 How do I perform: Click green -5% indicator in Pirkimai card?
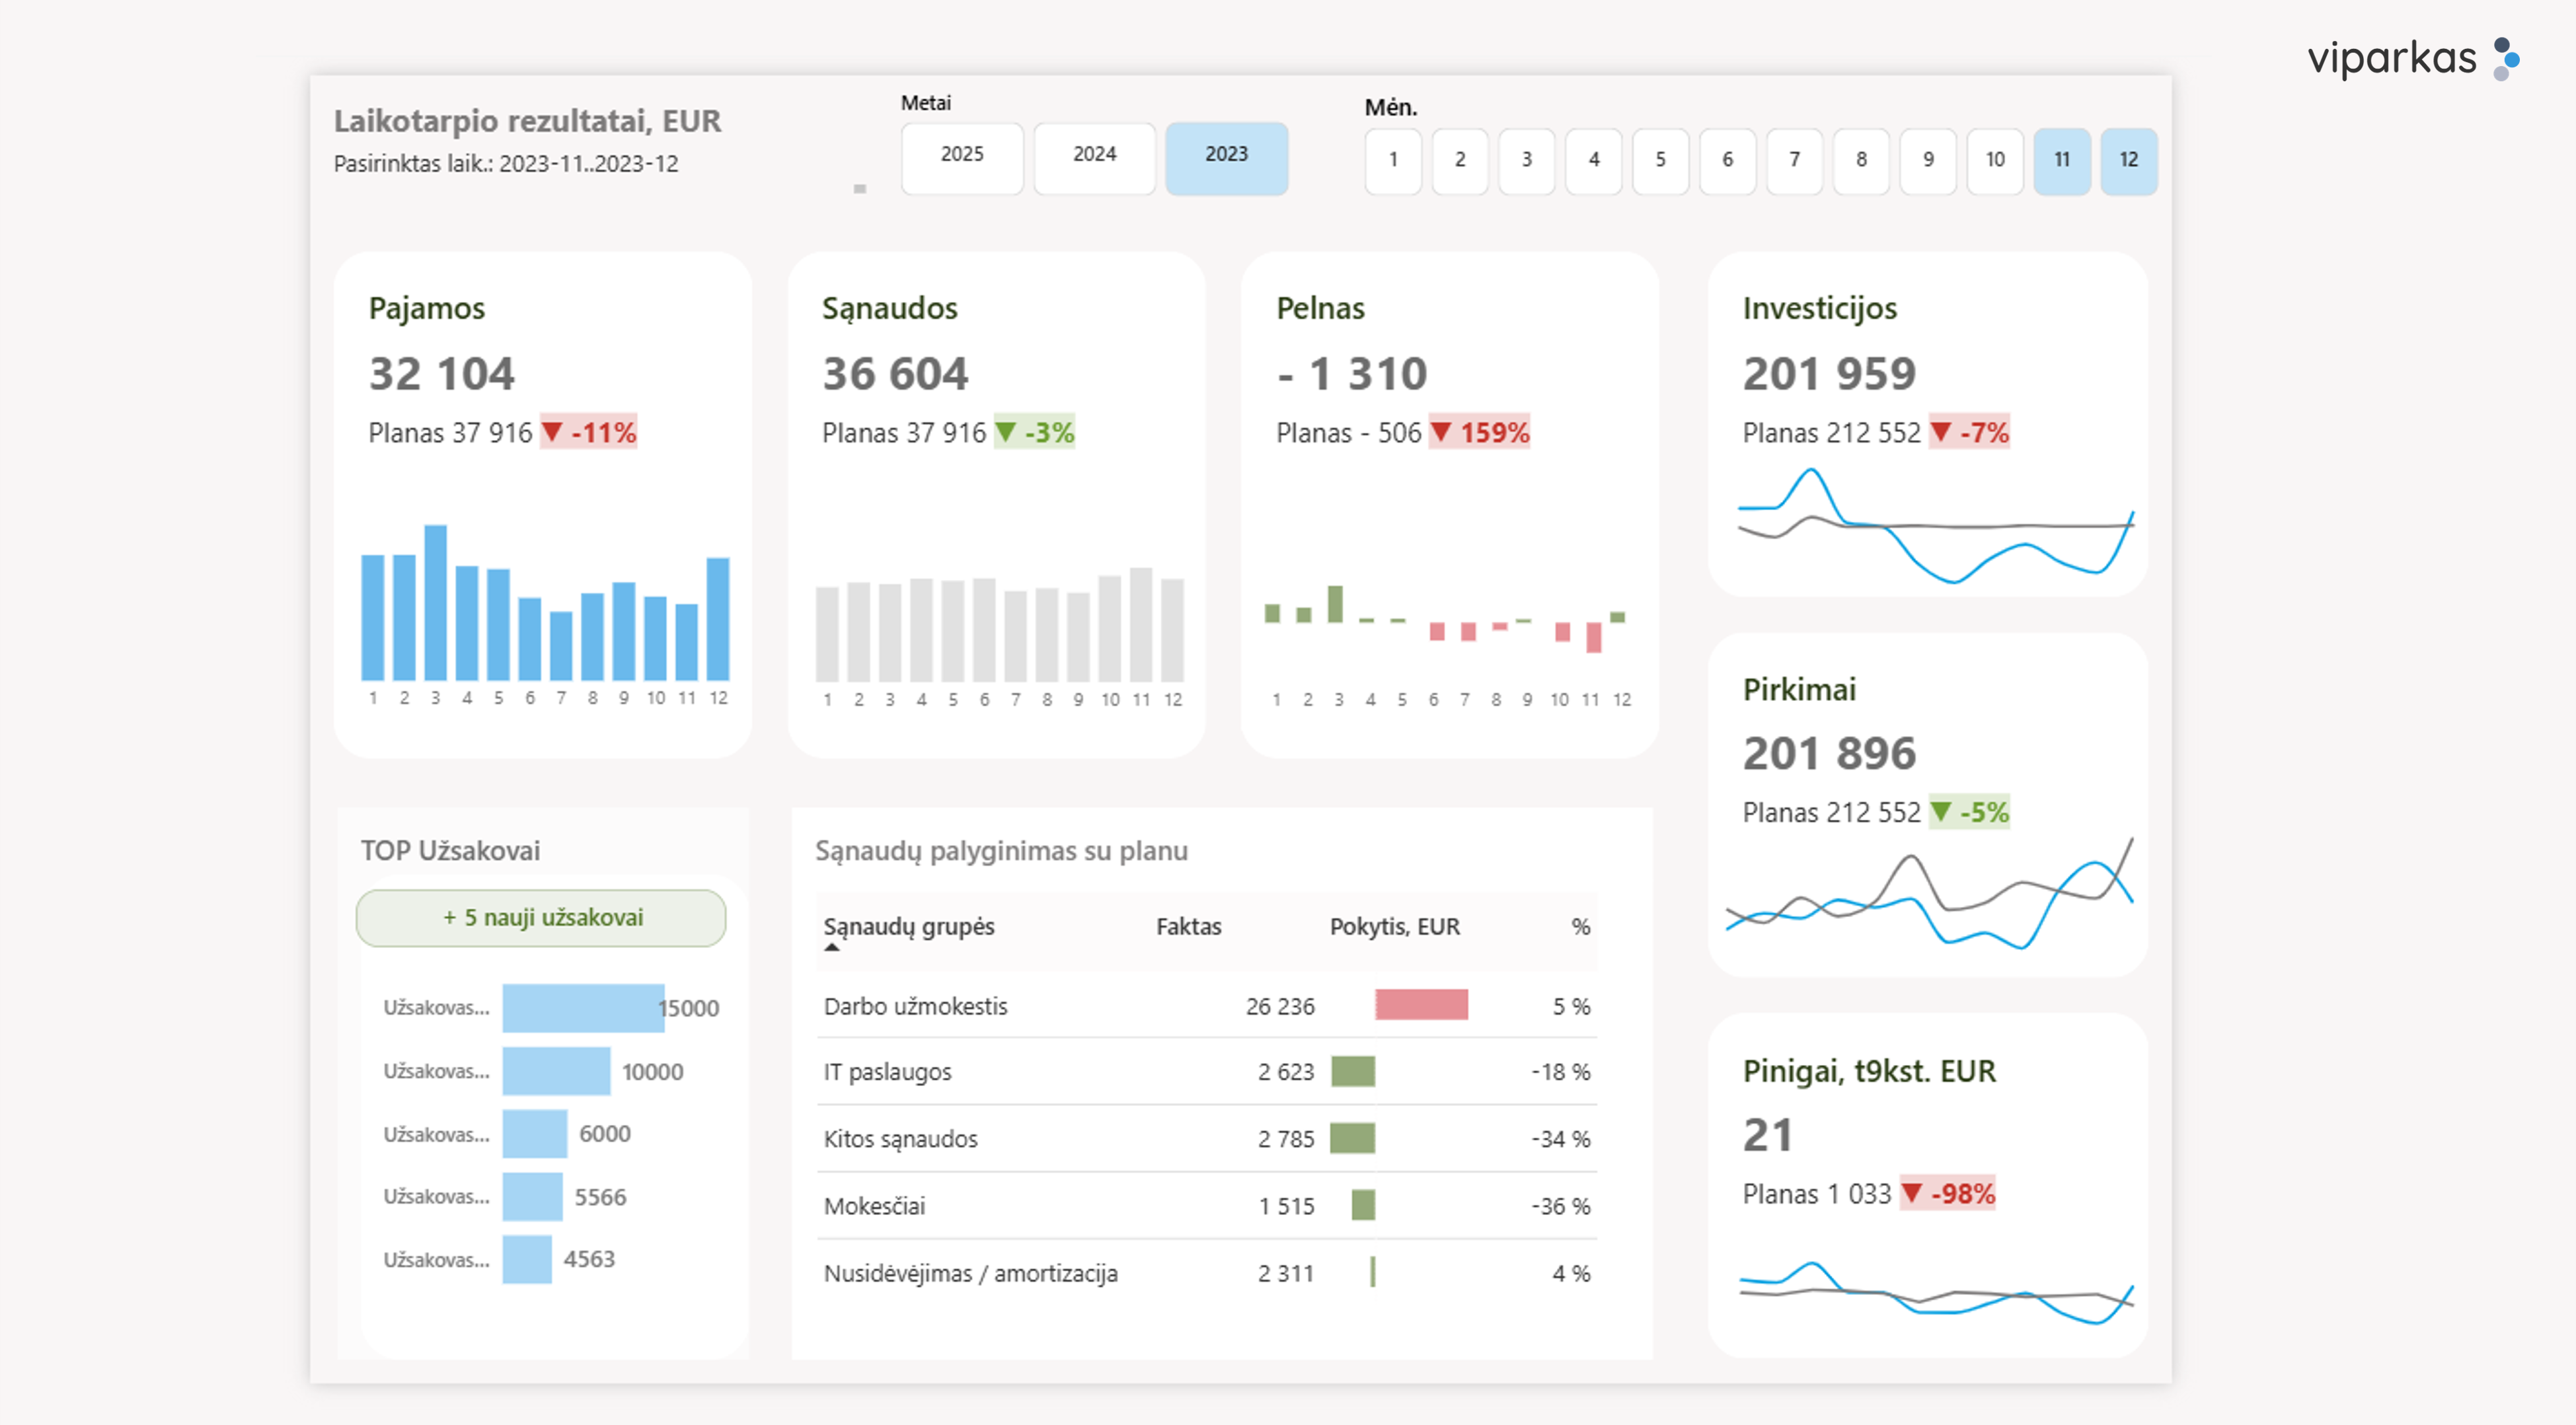[1969, 812]
